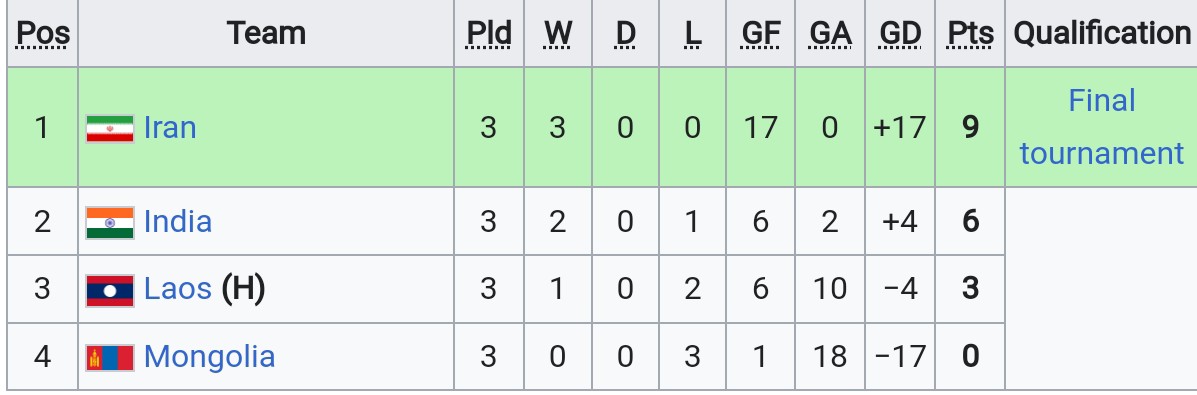Click the Laos flag icon
Image resolution: width=1197 pixels, height=395 pixels.
coord(110,291)
